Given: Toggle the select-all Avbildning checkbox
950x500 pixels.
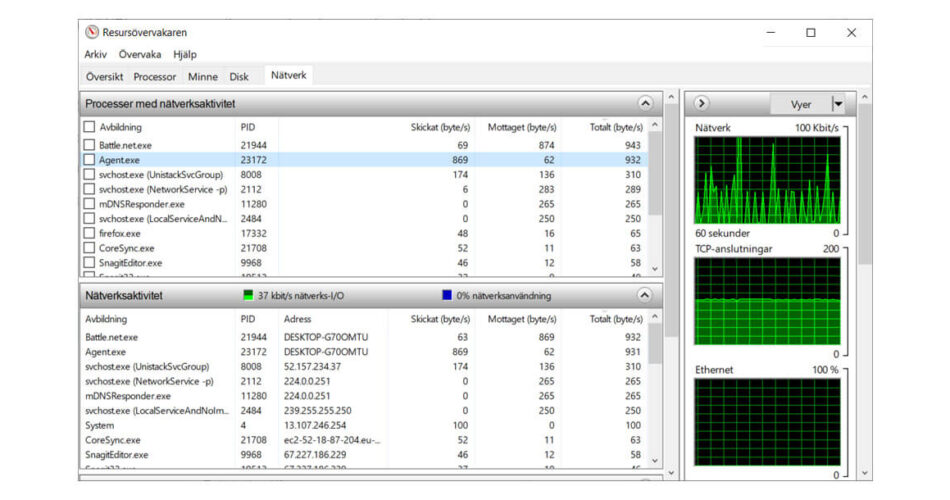Looking at the screenshot, I should coord(90,127).
